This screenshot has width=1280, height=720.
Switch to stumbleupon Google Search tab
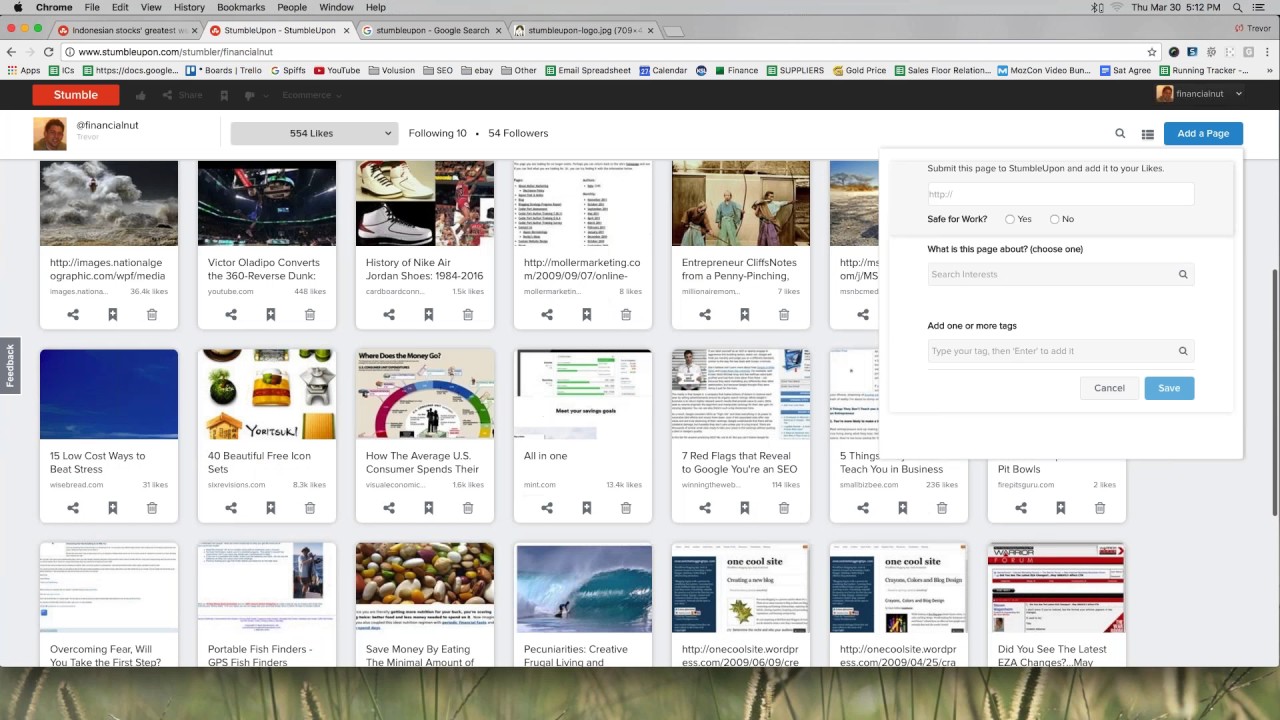(431, 30)
